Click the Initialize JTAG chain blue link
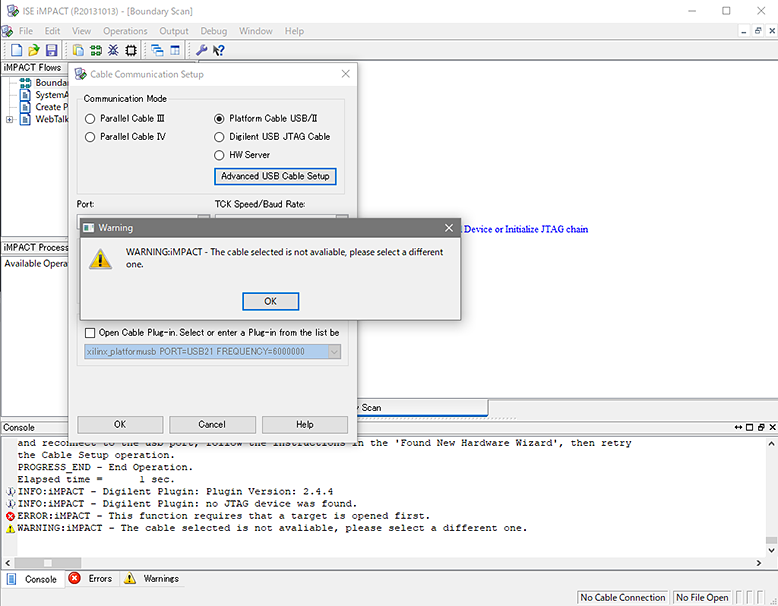Image resolution: width=778 pixels, height=606 pixels. tap(525, 229)
